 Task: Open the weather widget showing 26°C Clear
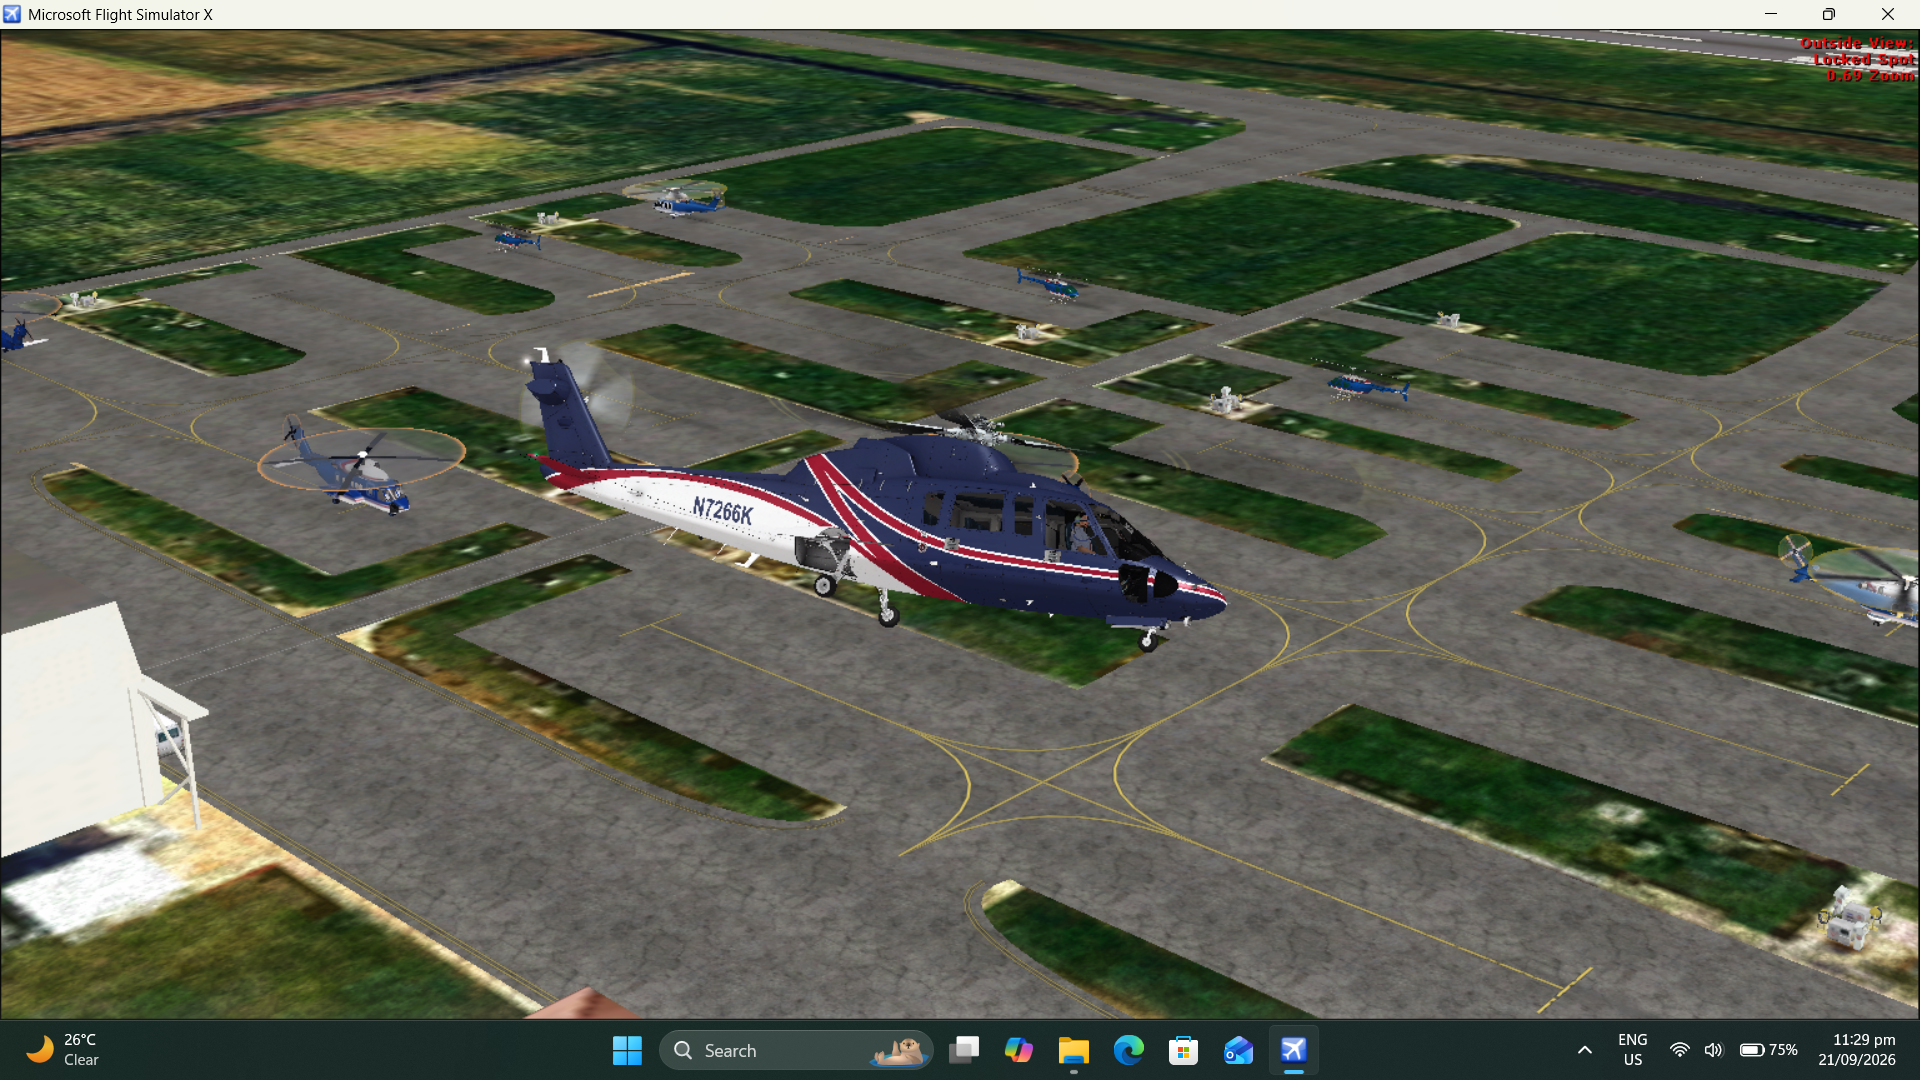(x=63, y=1050)
